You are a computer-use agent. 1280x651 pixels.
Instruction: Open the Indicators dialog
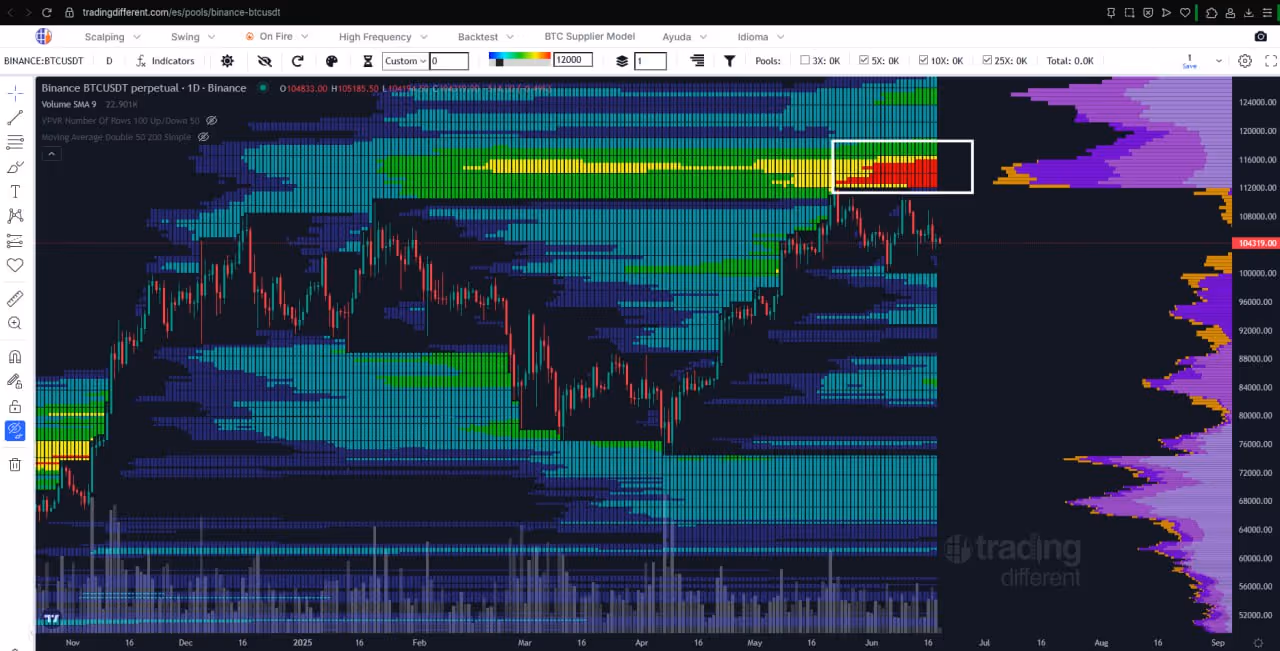[164, 61]
